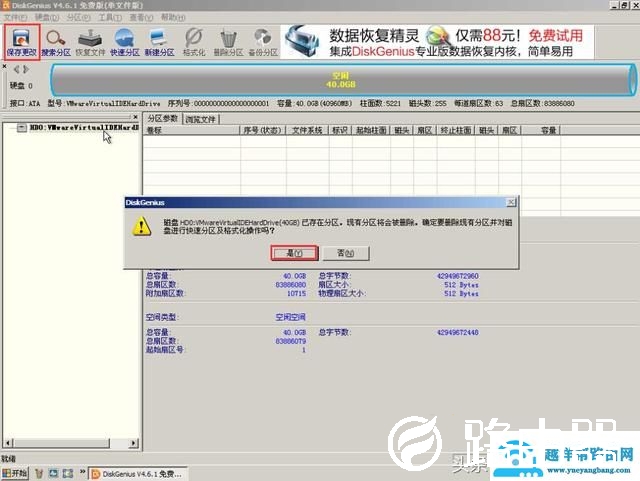Click the yellow warning icon in the dialog

142,226
